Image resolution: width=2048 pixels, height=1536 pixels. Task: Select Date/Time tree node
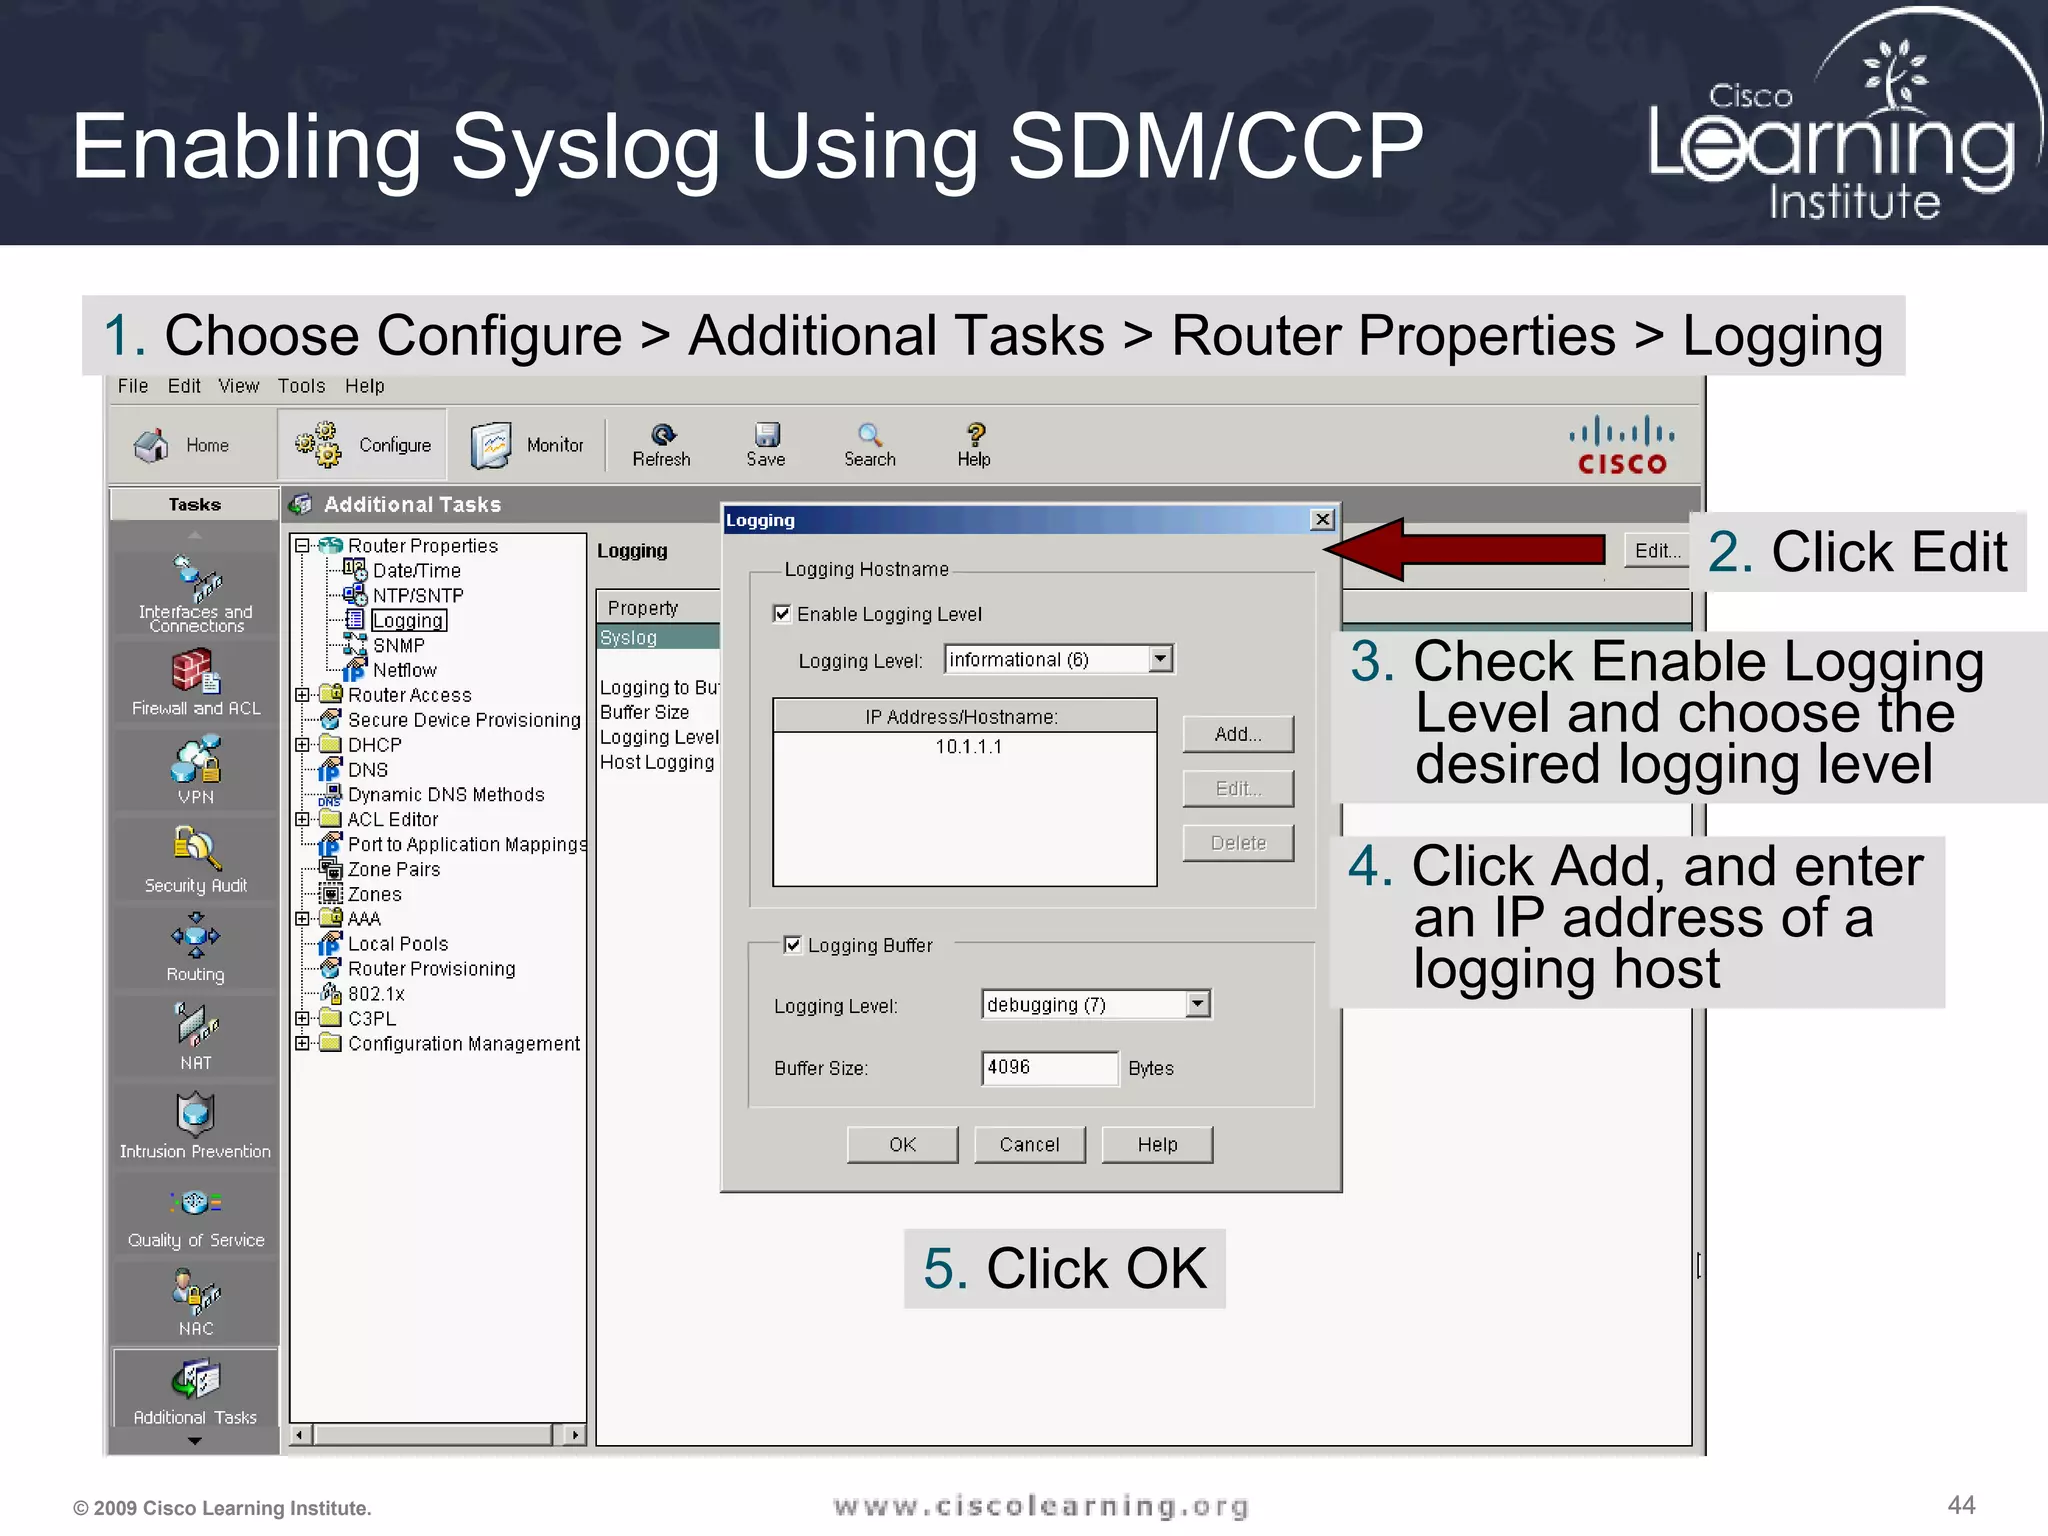pos(415,571)
